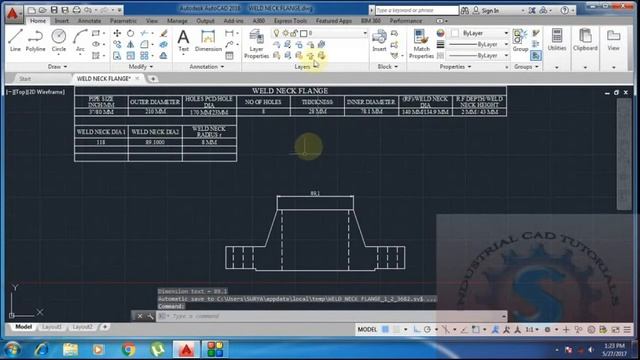Select the Polyline tool
The image size is (640, 360).
[36, 40]
